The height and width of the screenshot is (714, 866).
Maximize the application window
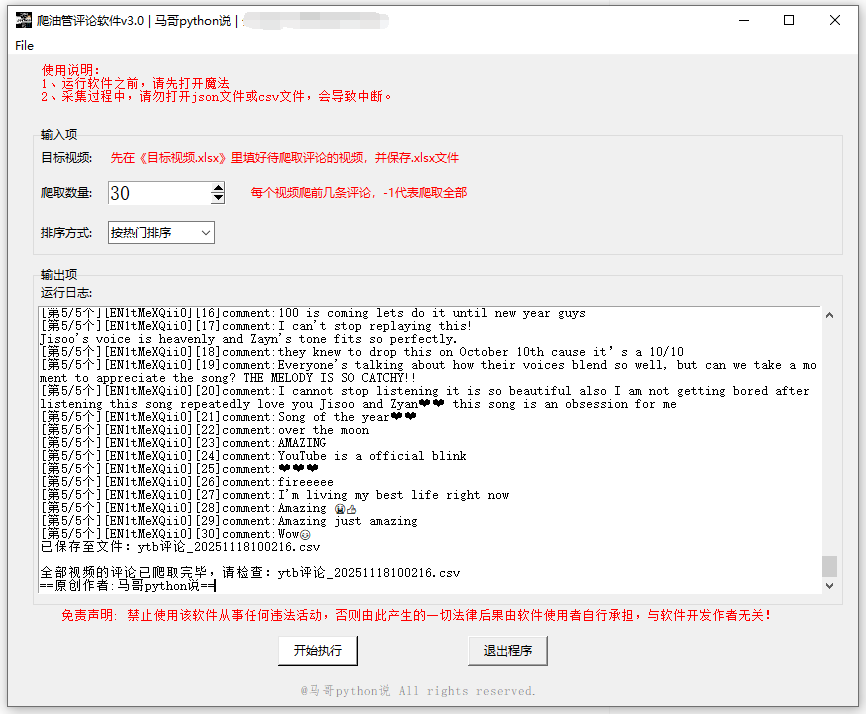pos(789,20)
